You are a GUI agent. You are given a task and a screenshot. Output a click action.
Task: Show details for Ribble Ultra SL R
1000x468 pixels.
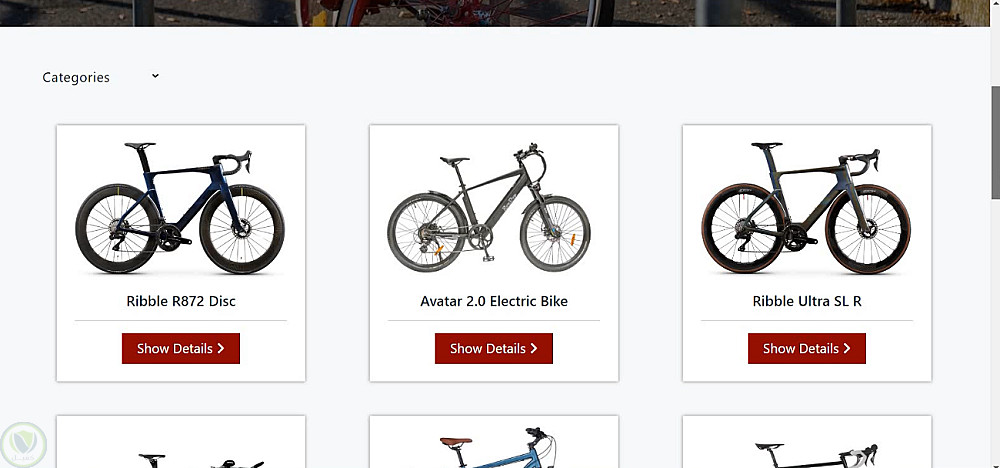[806, 349]
